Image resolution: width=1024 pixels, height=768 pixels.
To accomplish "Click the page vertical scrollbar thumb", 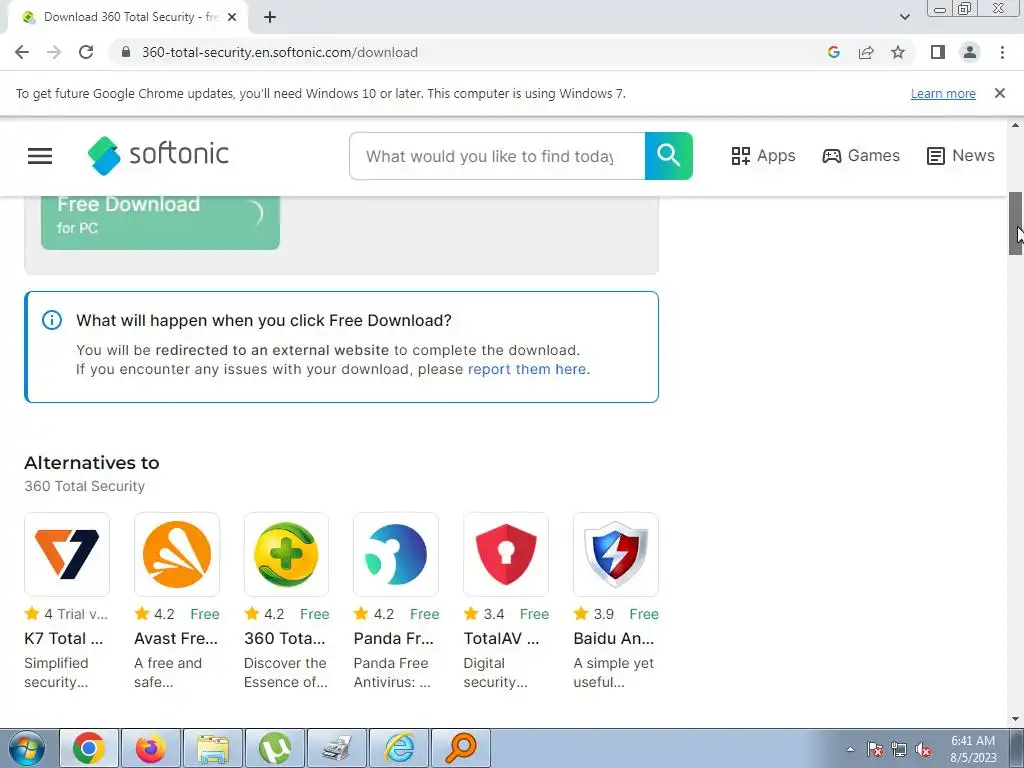I will tap(1016, 223).
